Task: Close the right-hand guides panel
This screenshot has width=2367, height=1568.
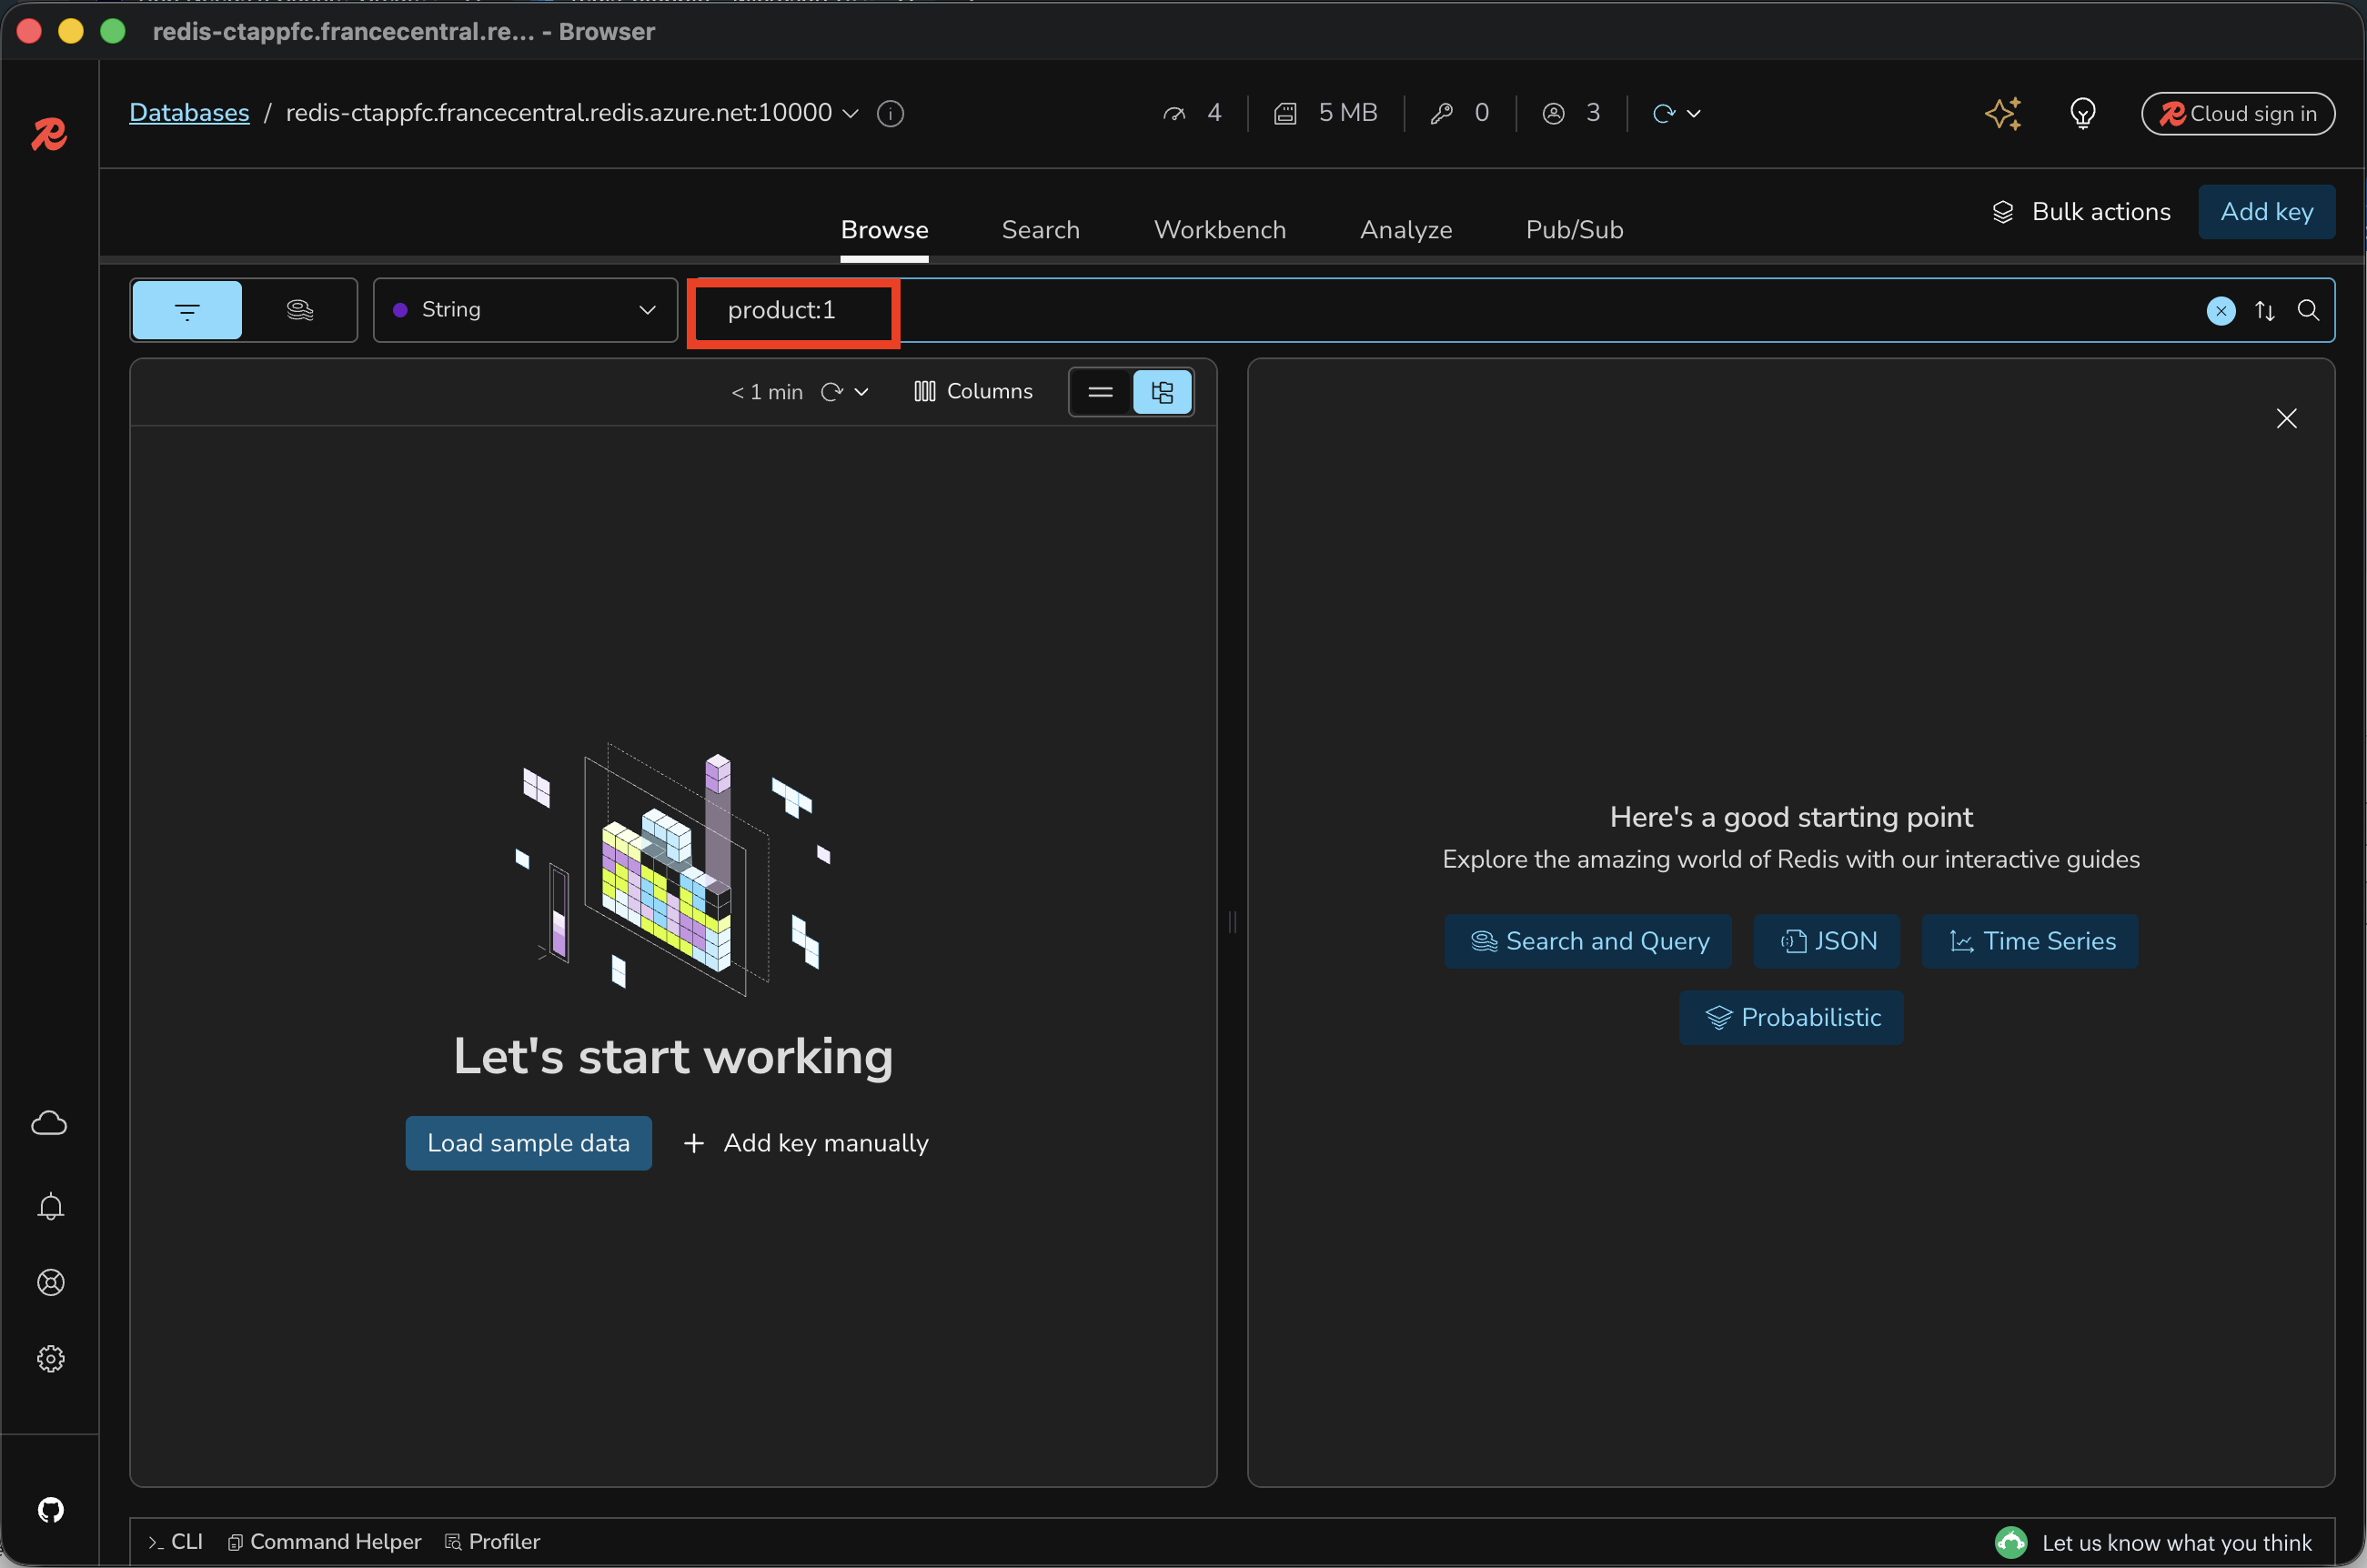Action: [2286, 418]
